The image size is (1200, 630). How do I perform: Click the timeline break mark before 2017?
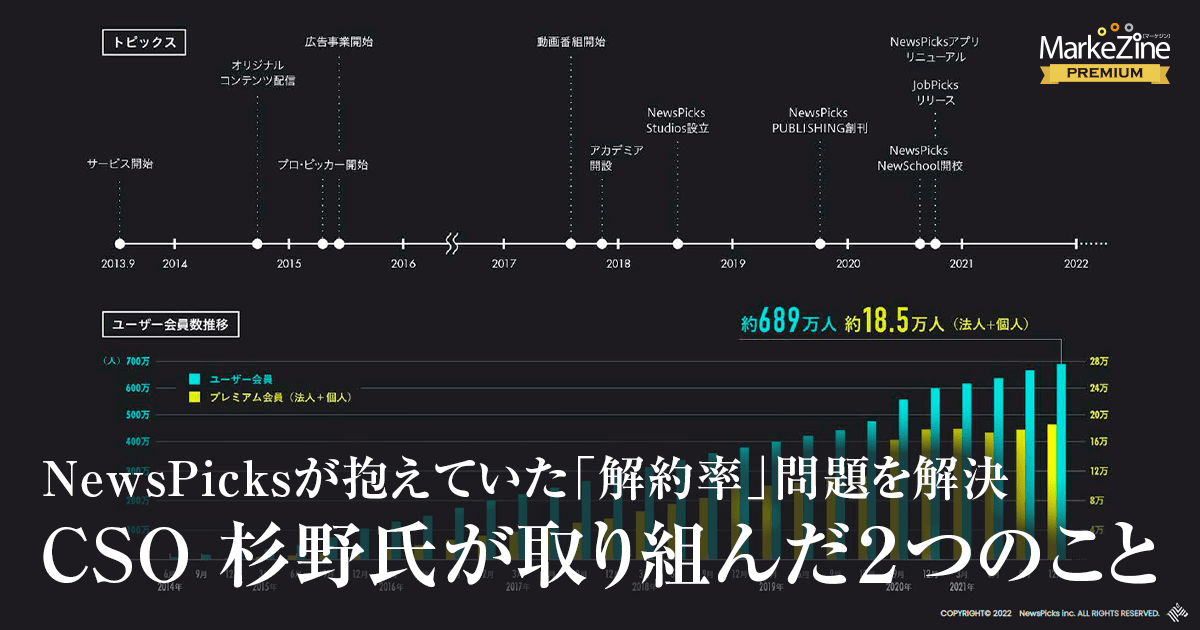pyautogui.click(x=452, y=243)
